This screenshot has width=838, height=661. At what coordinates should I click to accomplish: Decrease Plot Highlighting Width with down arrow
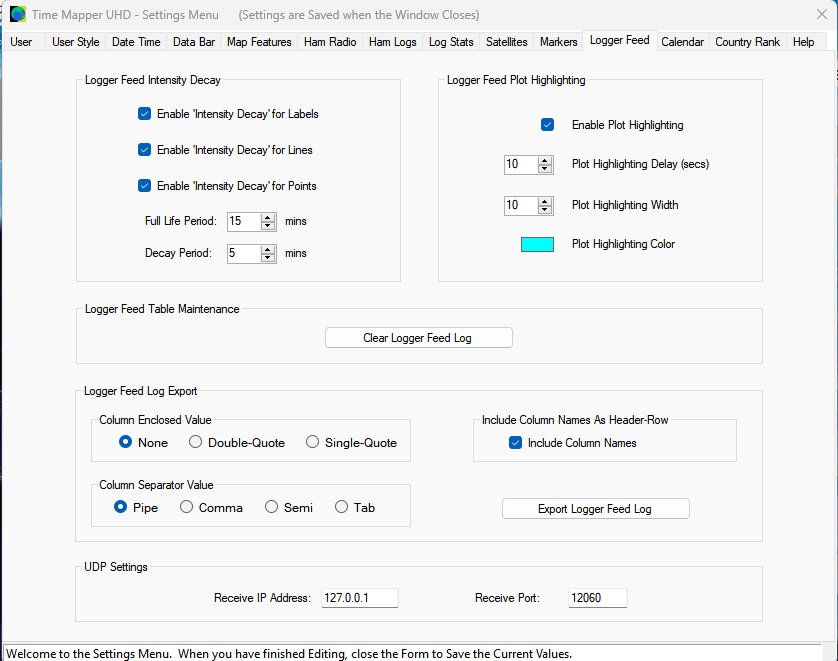coord(545,209)
